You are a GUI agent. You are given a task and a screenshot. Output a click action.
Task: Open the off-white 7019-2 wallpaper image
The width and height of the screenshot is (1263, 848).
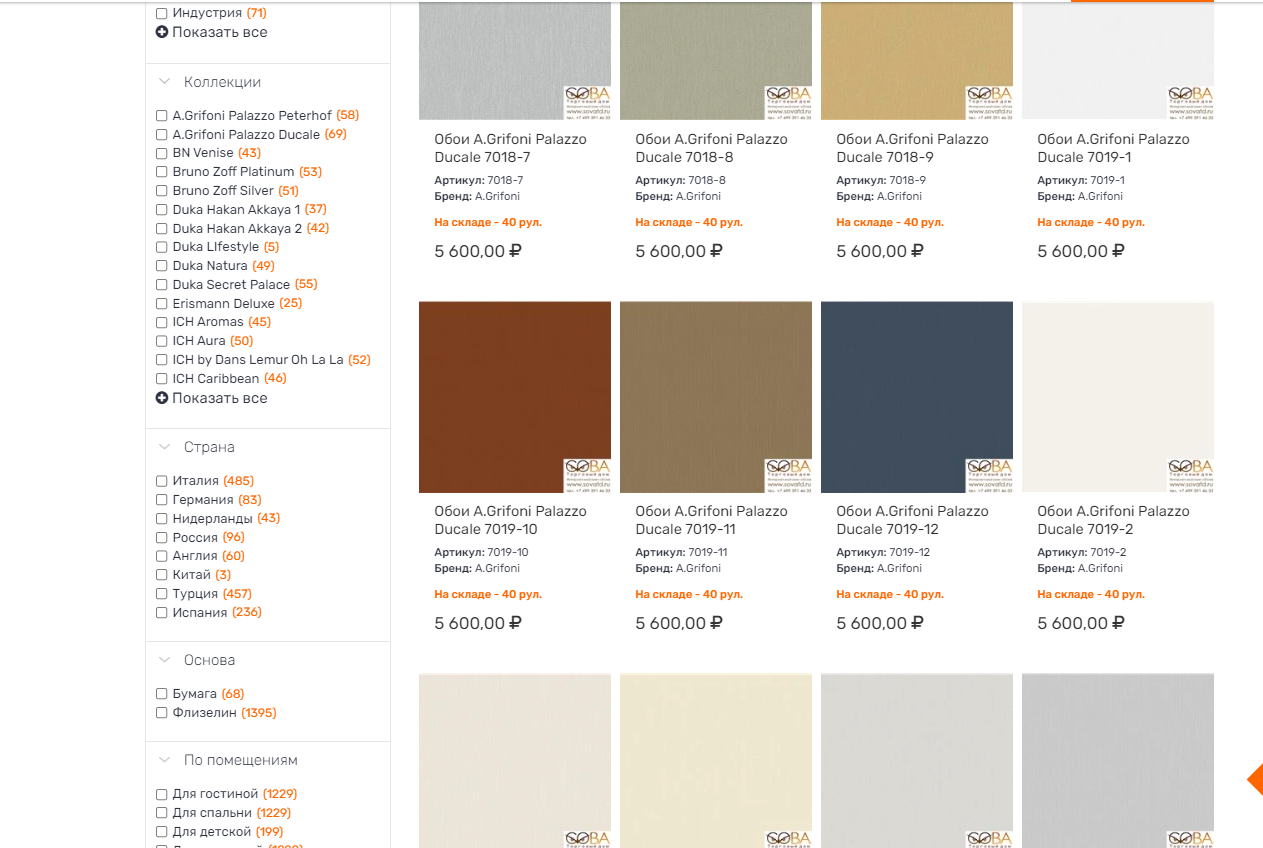tap(1118, 397)
